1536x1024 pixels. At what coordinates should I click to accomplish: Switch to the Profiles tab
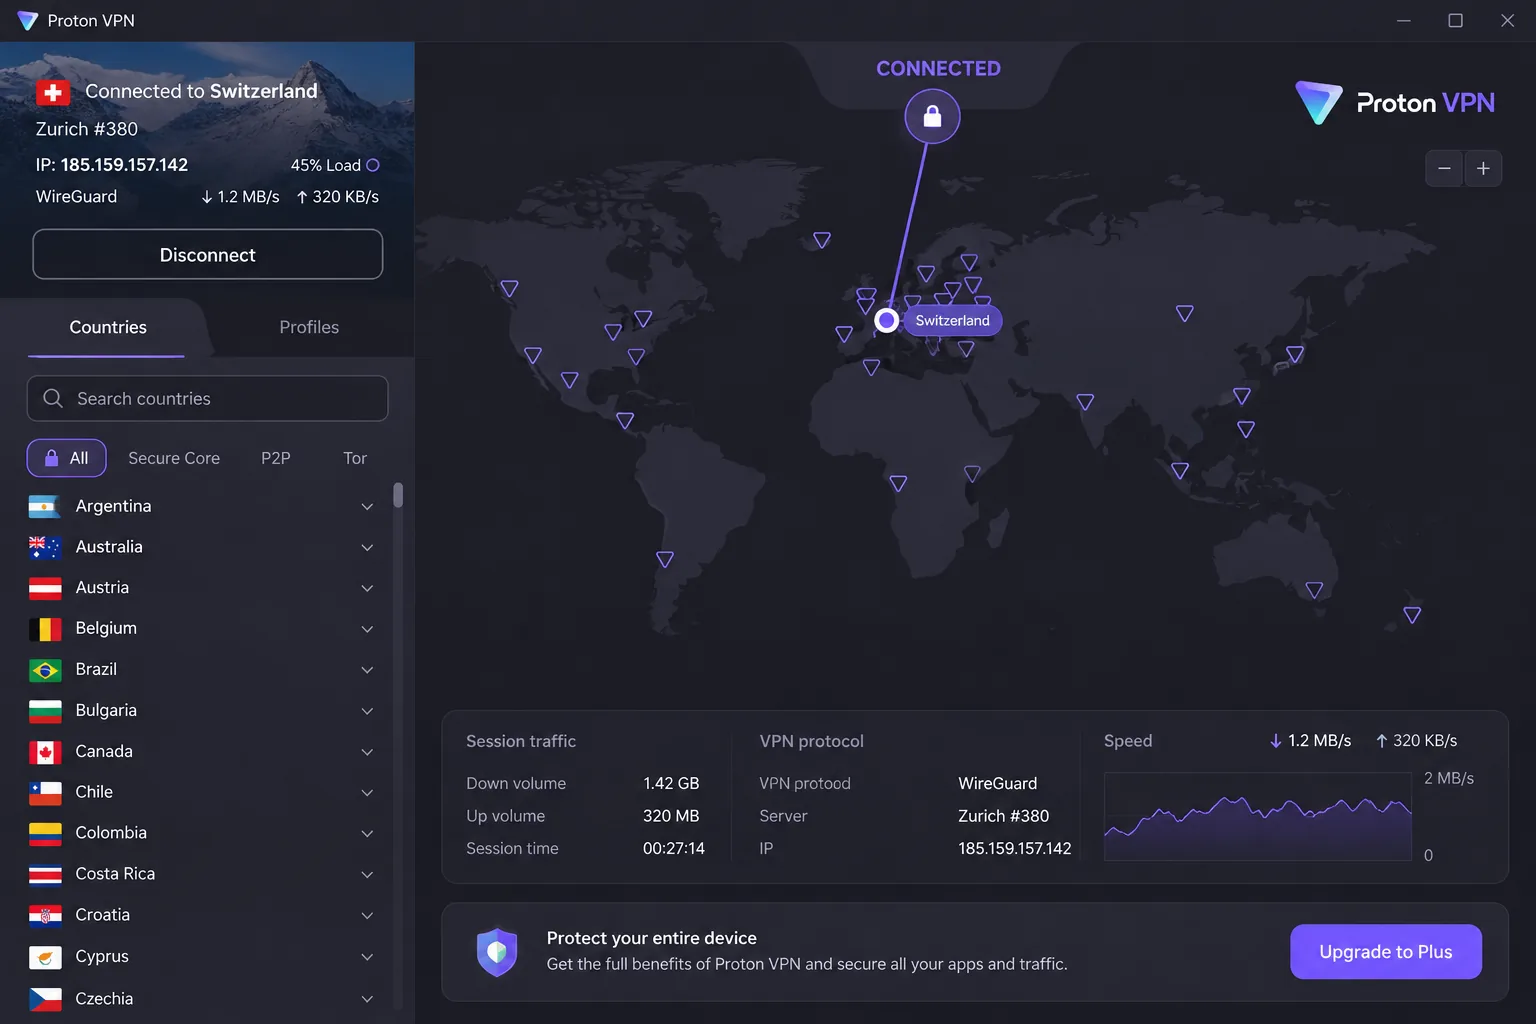pyautogui.click(x=309, y=327)
